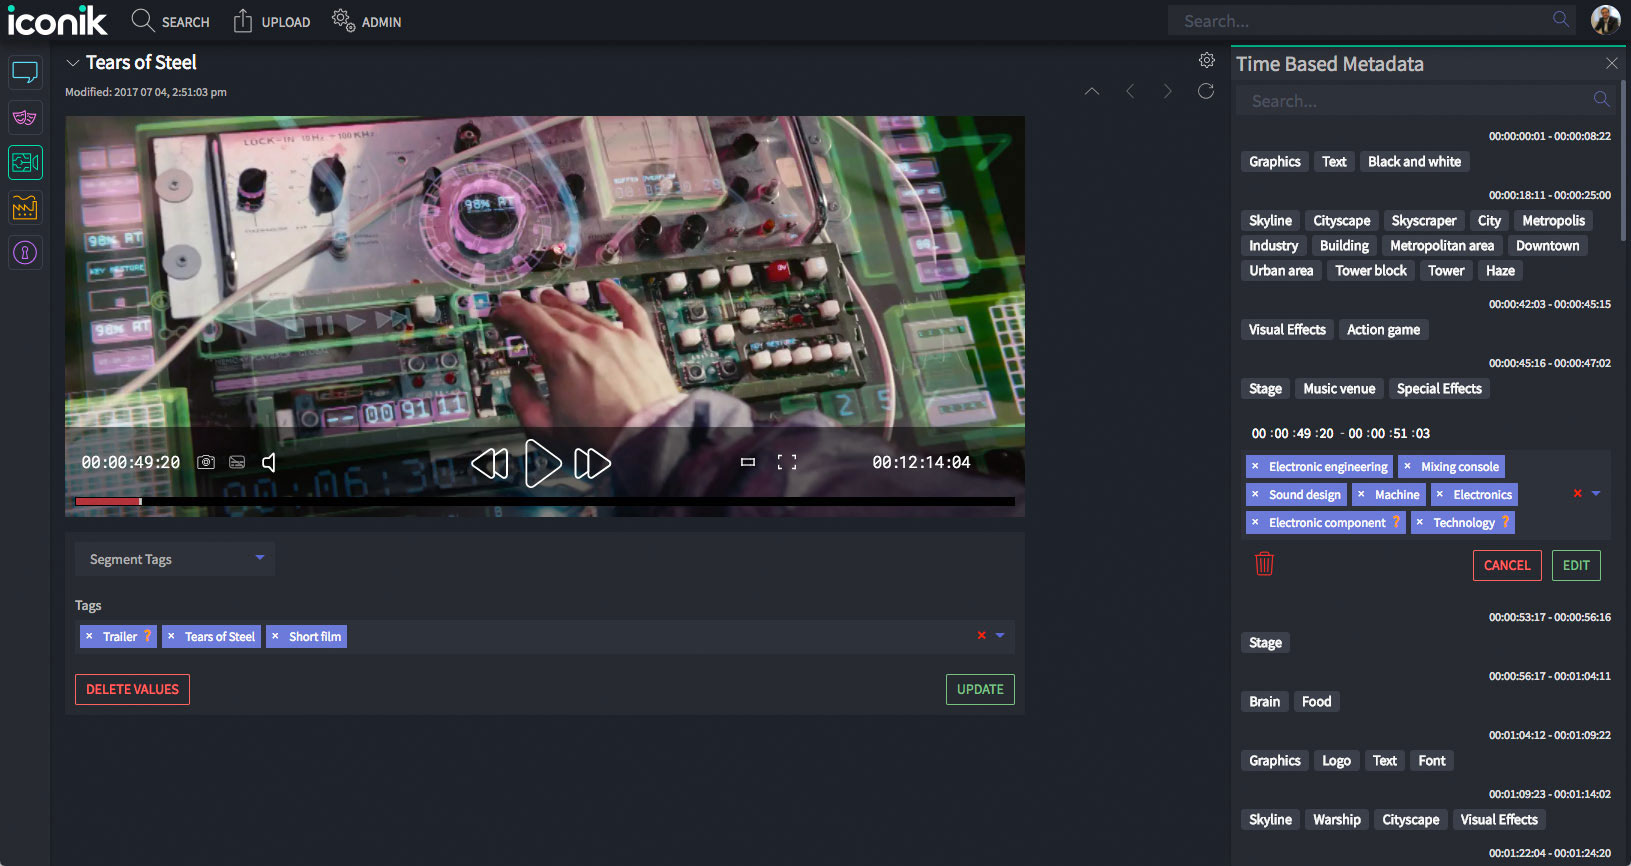This screenshot has width=1631, height=866.
Task: Remove the Electronic component tag
Action: 1255,522
